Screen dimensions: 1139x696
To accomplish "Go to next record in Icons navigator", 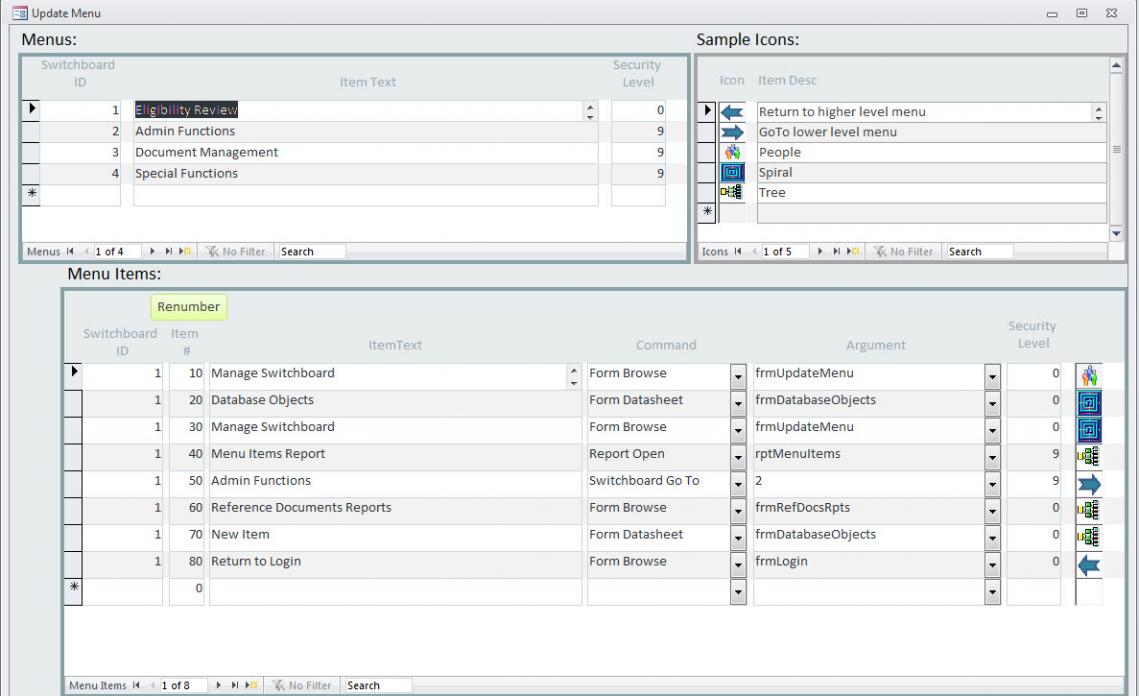I will tap(820, 251).
